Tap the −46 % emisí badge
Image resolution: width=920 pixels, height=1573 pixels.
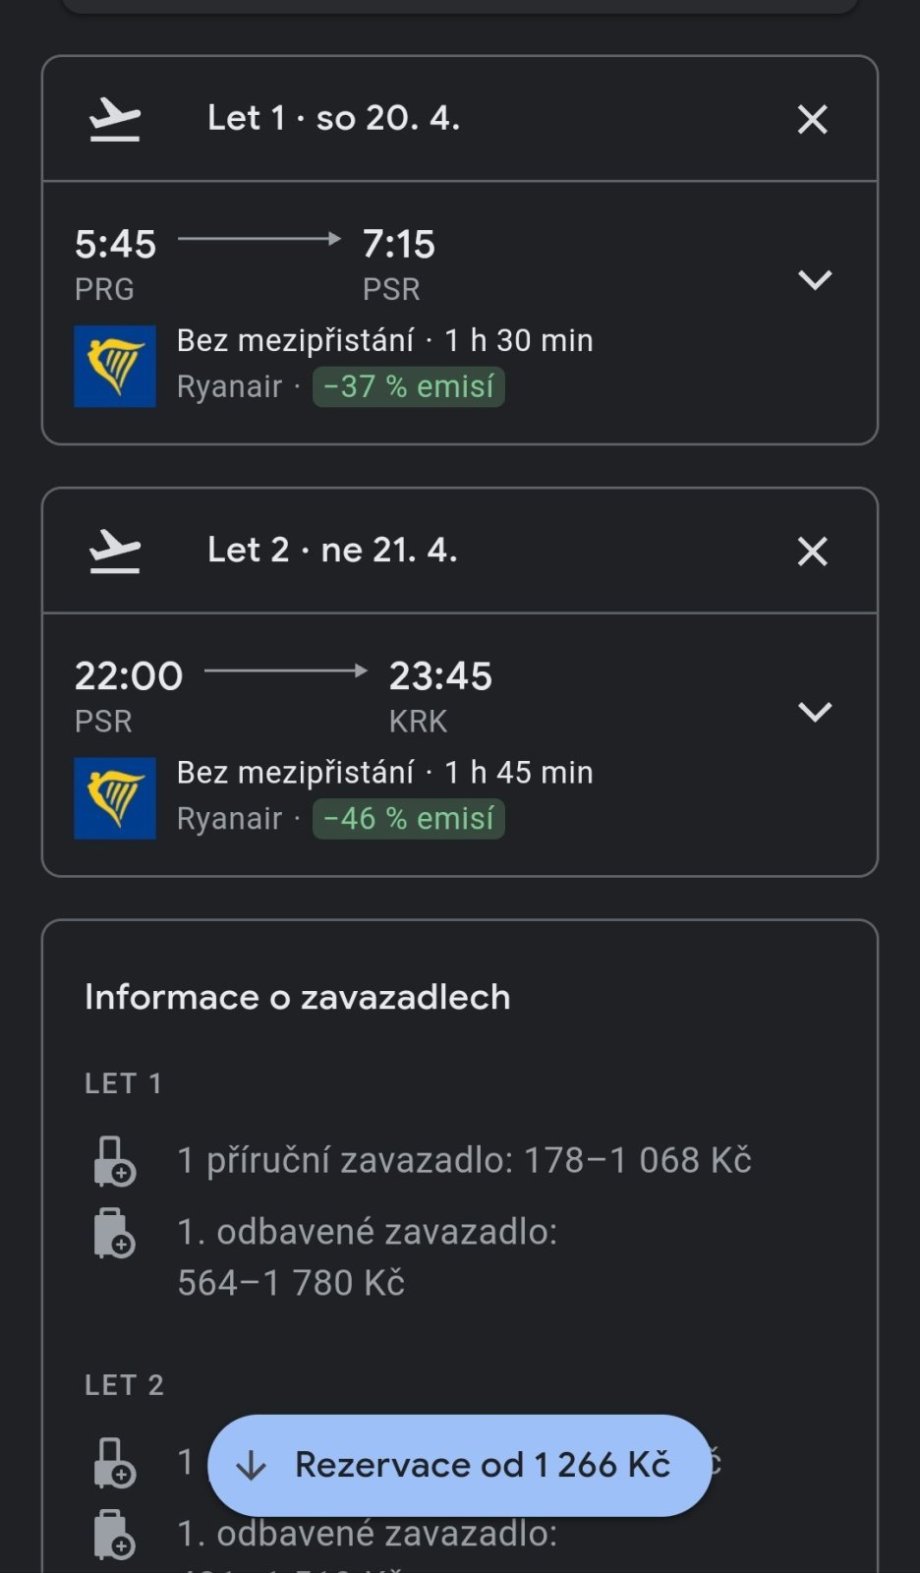click(x=408, y=819)
